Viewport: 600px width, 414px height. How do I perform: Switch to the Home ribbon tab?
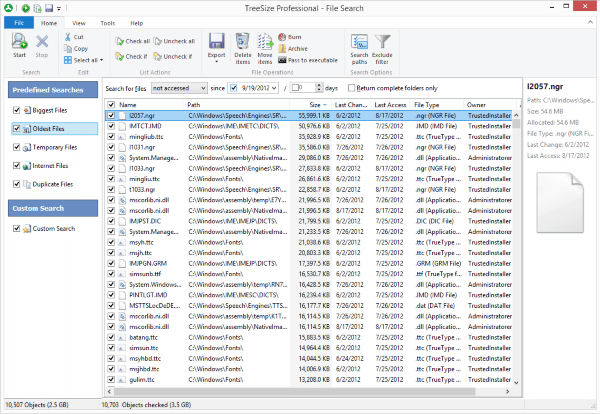click(49, 23)
